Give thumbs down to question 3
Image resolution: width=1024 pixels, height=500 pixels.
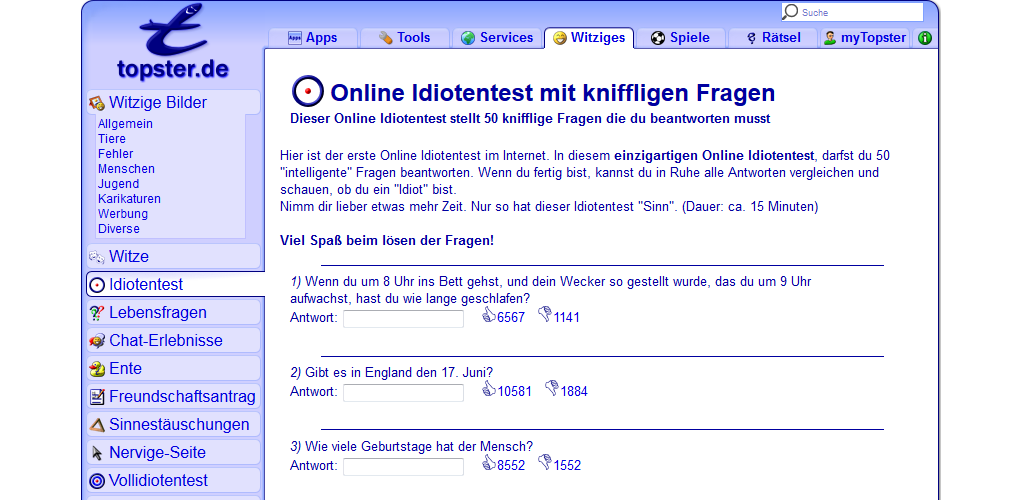(545, 463)
